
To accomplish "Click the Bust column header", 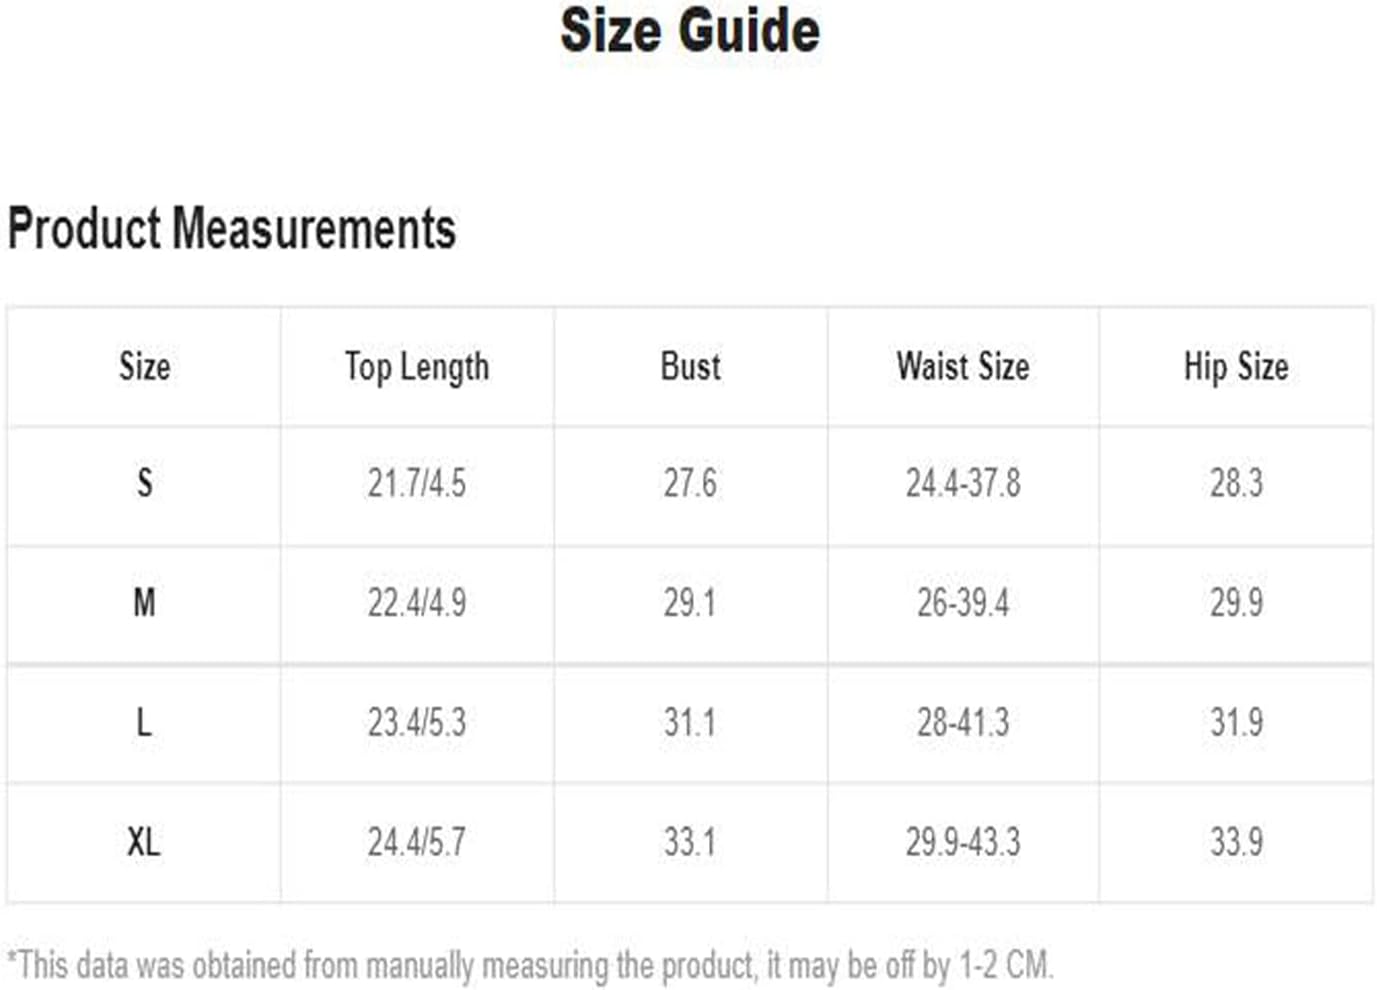I will [x=690, y=366].
